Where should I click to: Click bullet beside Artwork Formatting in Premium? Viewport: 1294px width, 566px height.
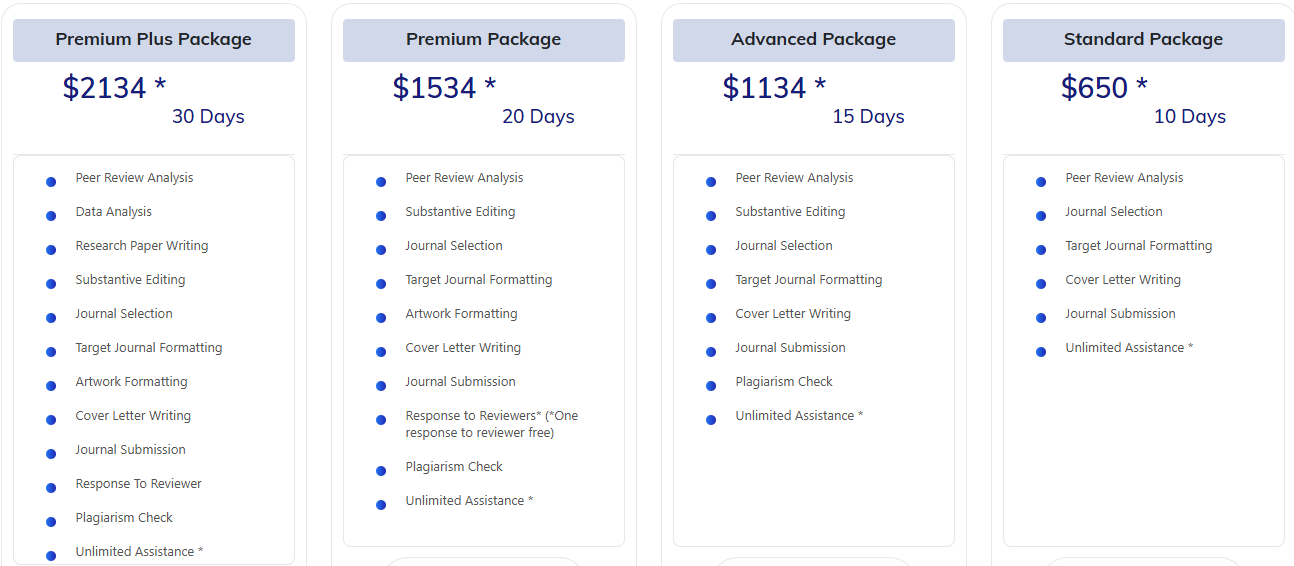pyautogui.click(x=381, y=318)
